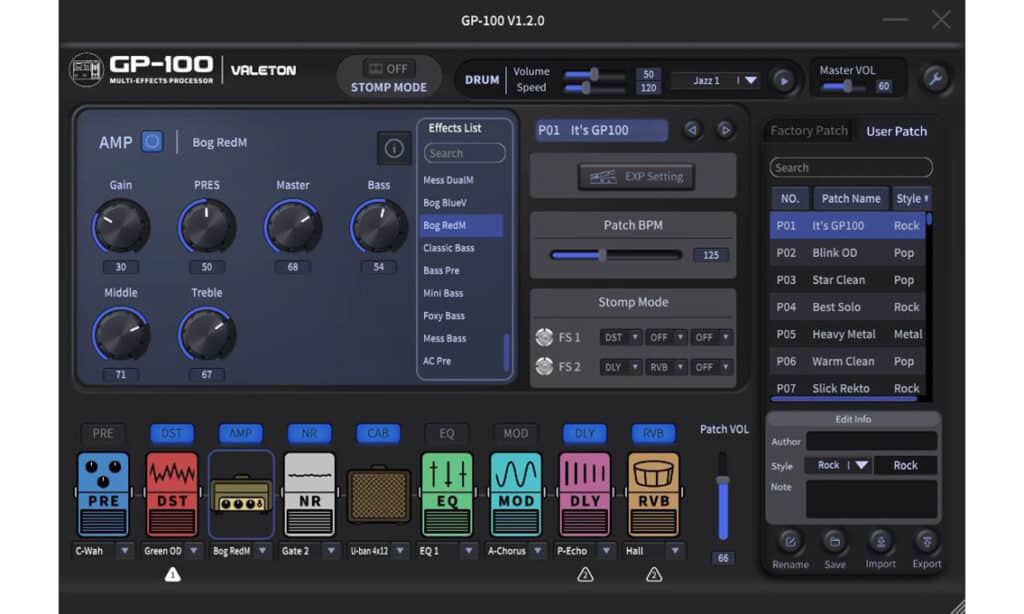Toggle the NR module off

point(310,433)
